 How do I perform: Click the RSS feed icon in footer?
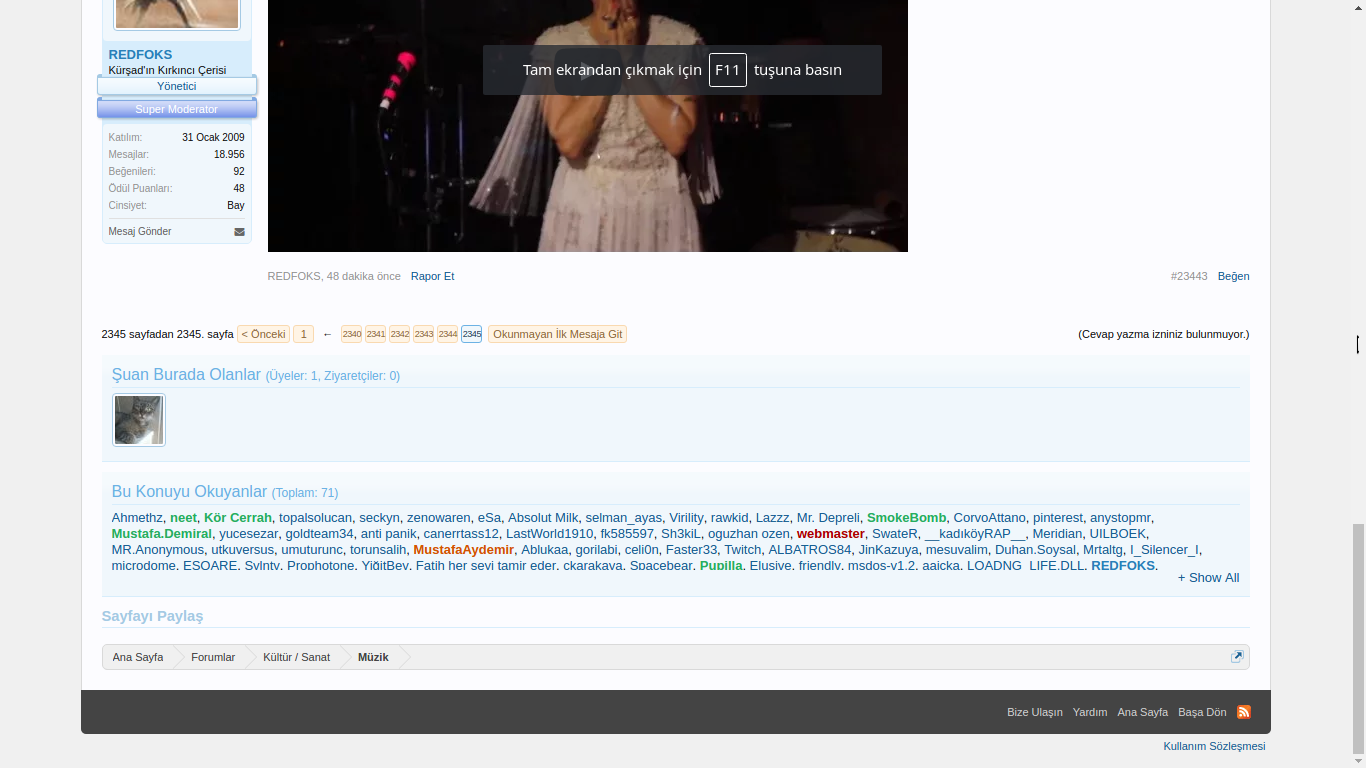click(1244, 712)
